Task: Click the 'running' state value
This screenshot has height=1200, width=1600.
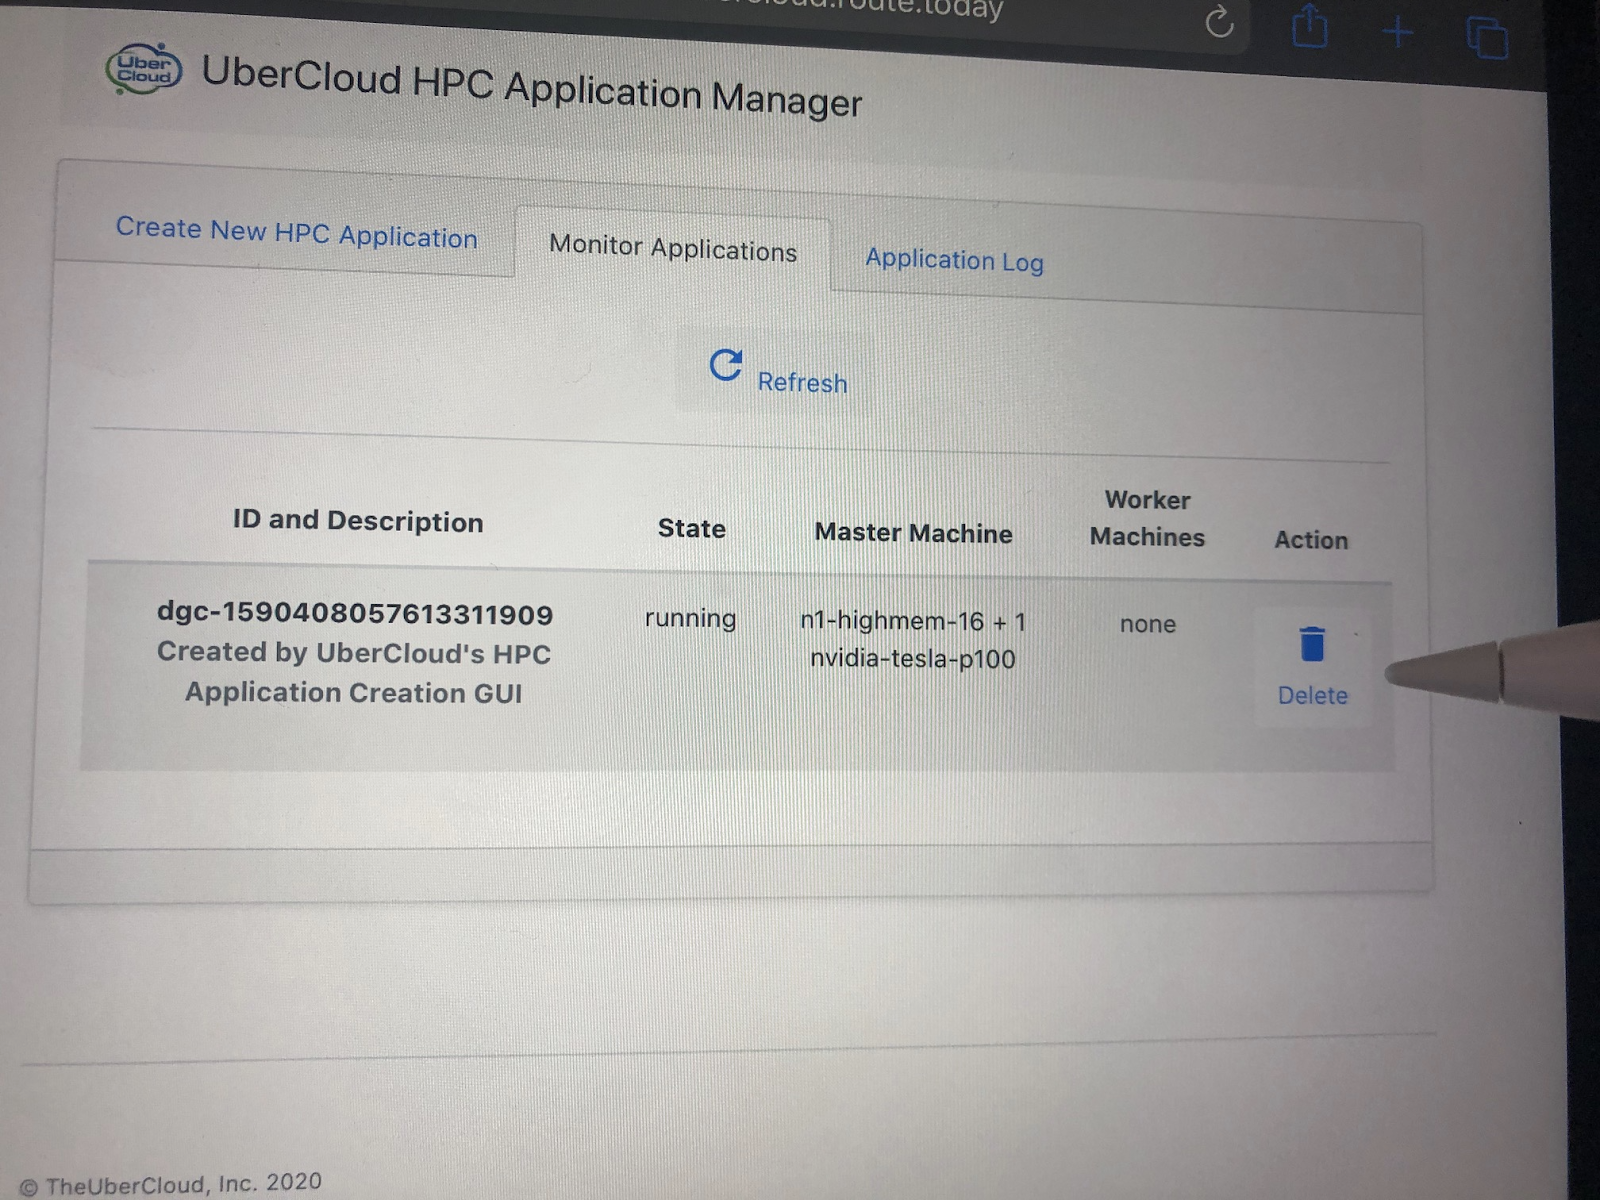Action: (690, 619)
